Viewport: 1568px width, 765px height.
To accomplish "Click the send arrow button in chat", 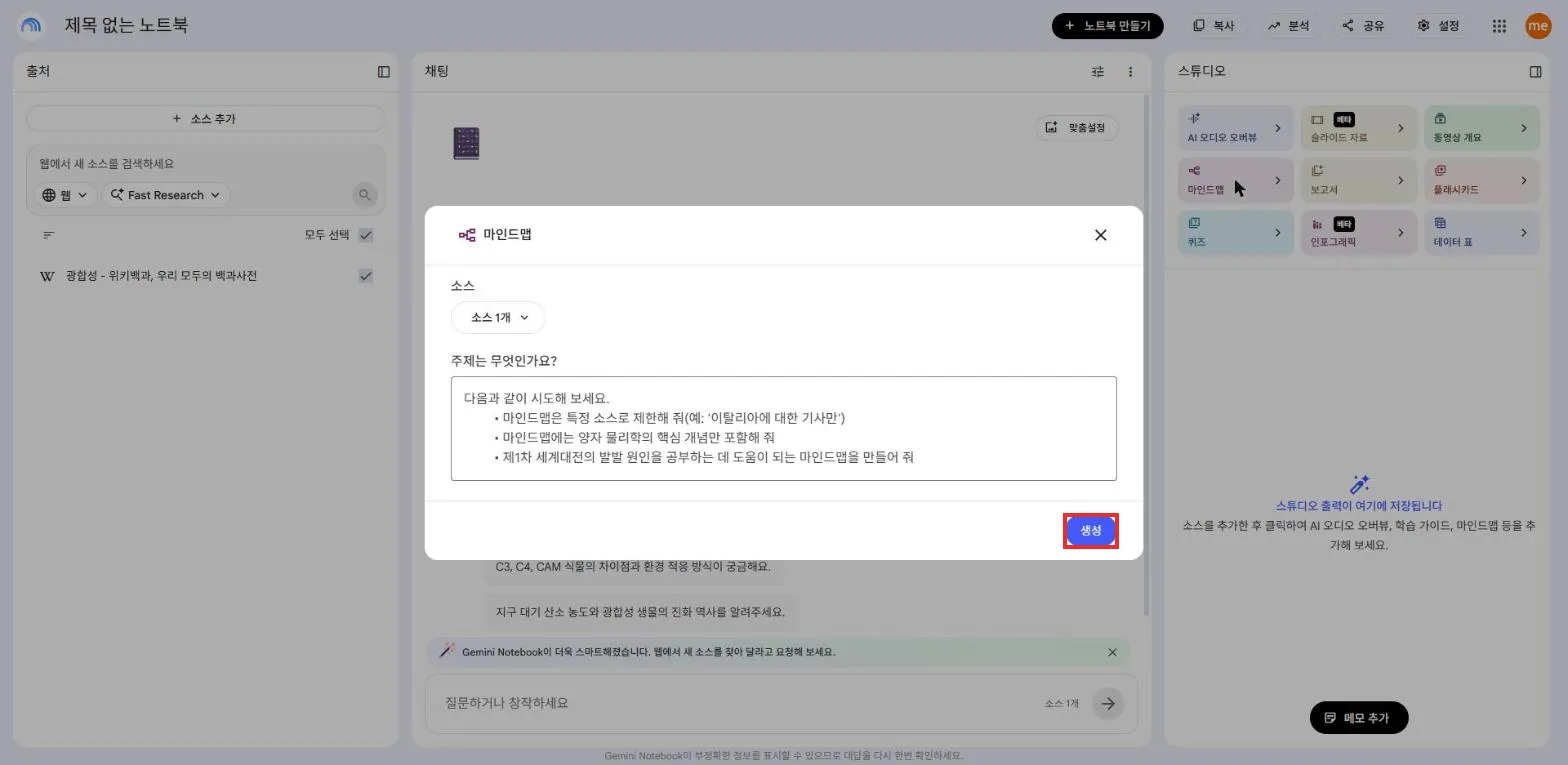I will pos(1107,703).
